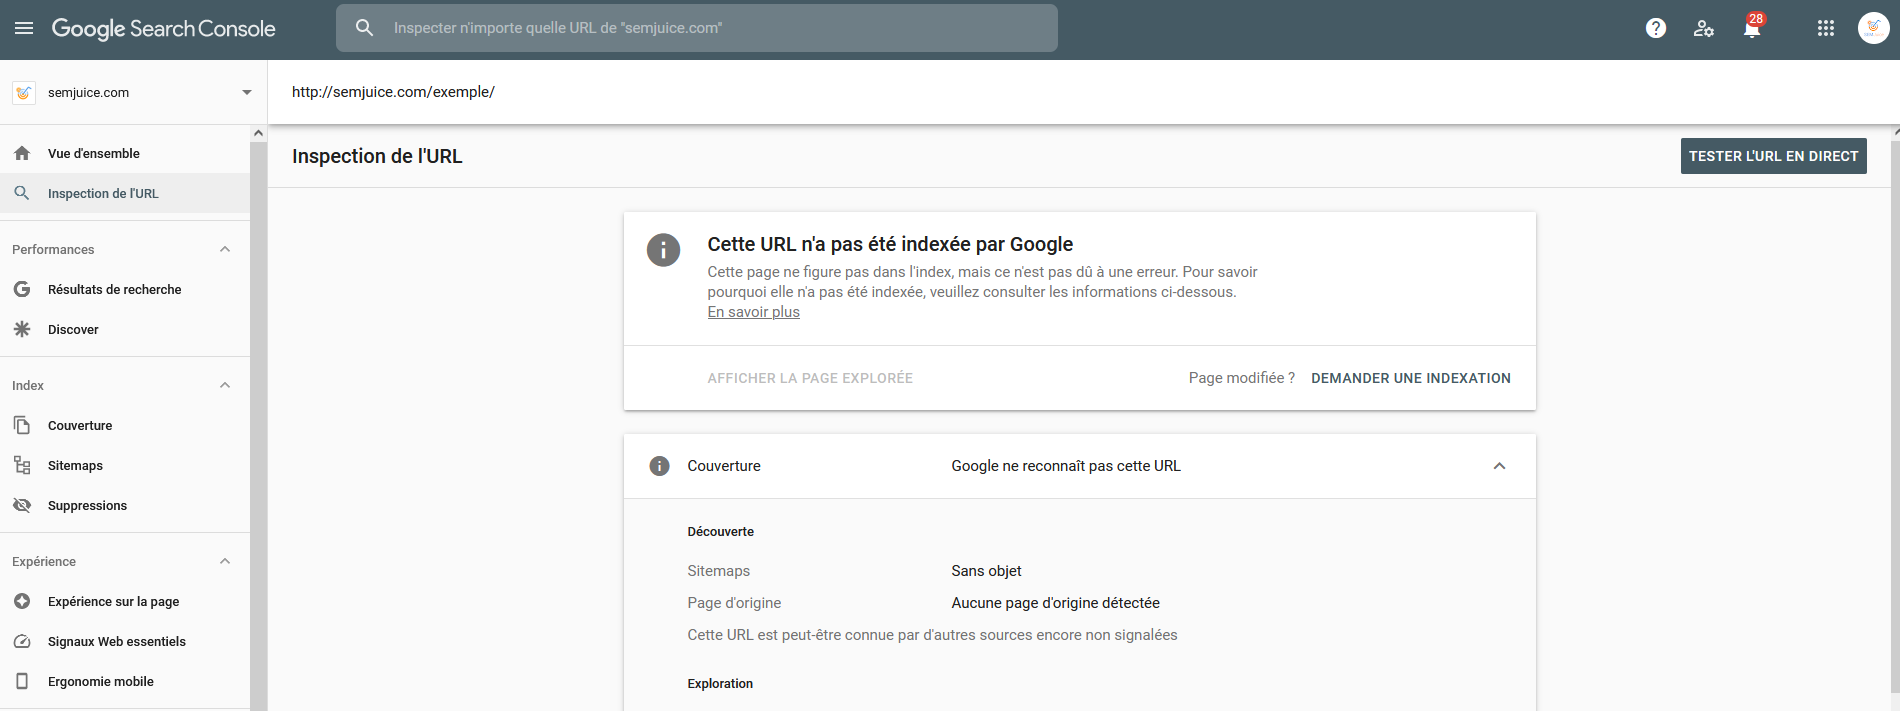Open the Discover report
This screenshot has width=1900, height=711.
click(x=125, y=329)
